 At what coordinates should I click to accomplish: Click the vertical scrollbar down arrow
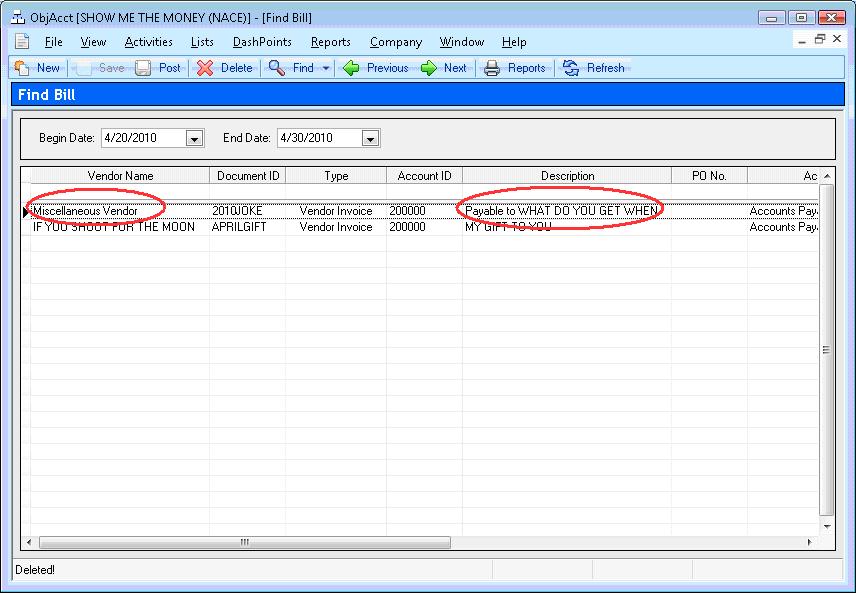826,525
